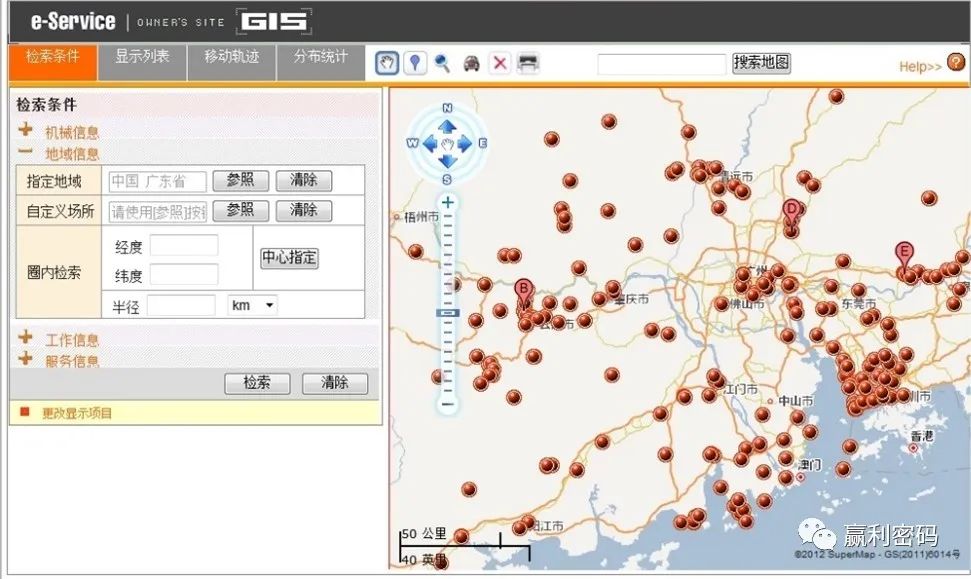Pan map north with up arrow
The width and height of the screenshot is (971, 579).
448,126
